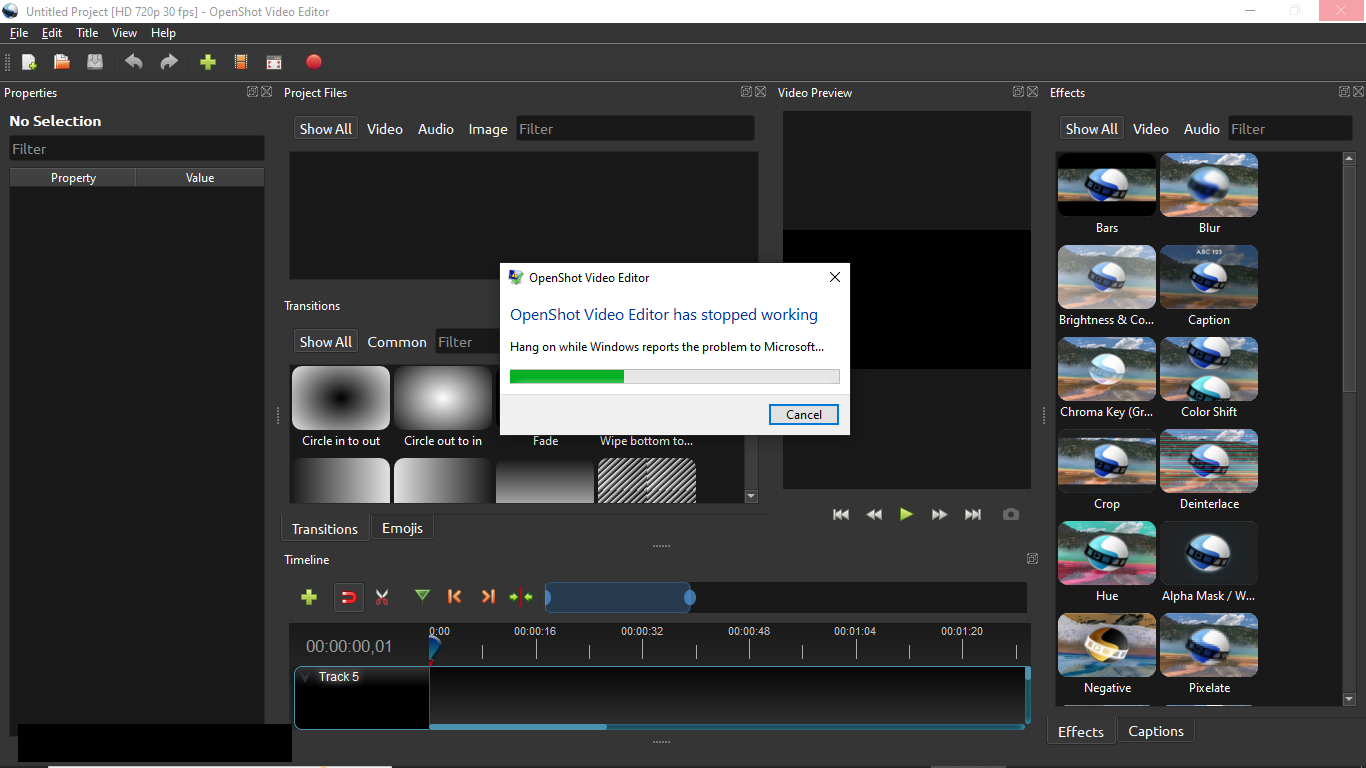Filter Project Files by Image
The image size is (1366, 768).
(488, 129)
